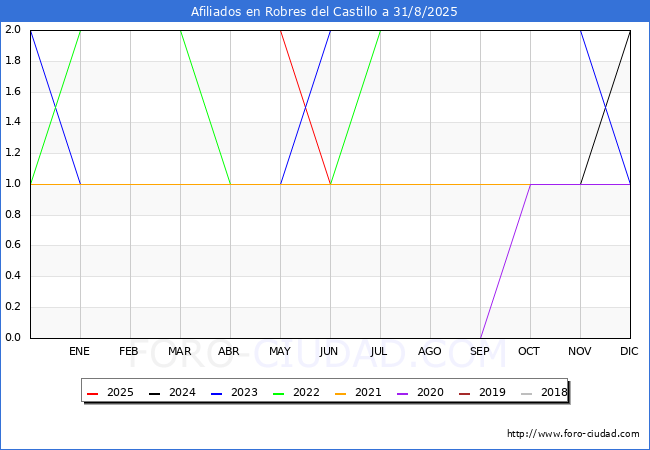Click the 1.6 y-axis value
The image size is (650, 450).
pyautogui.click(x=13, y=91)
